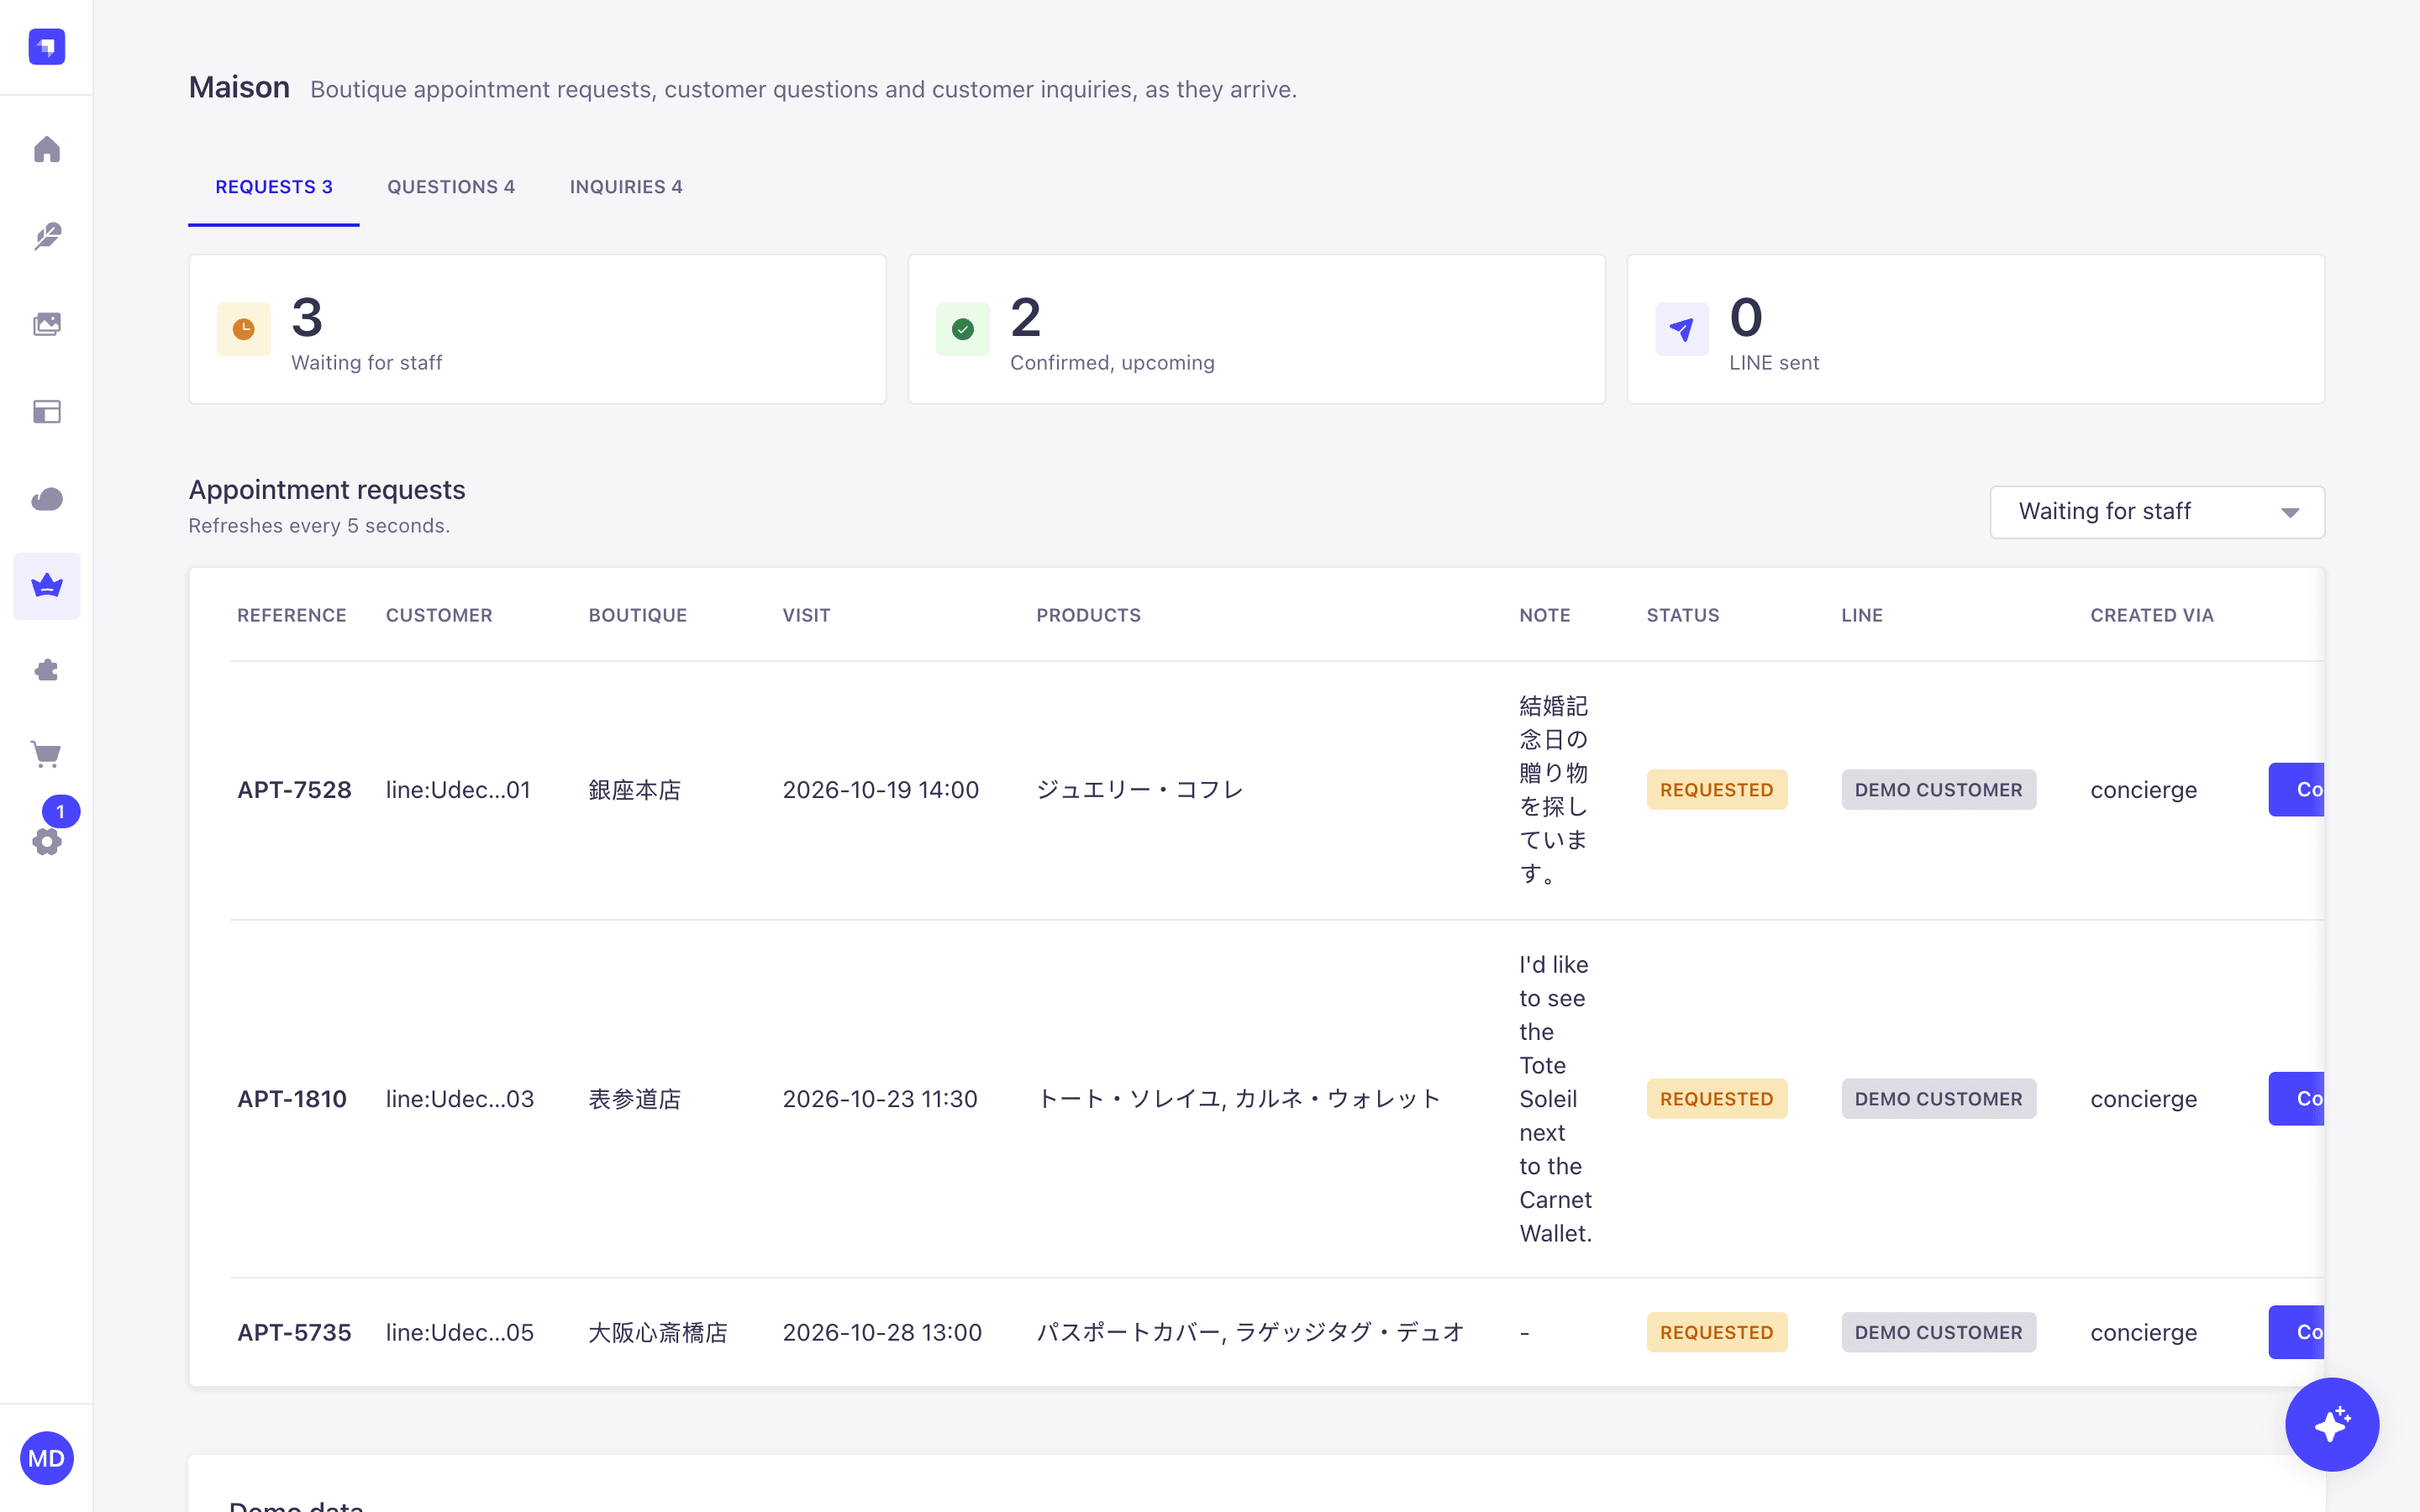Click visit time 2026-10-28 13:00
The height and width of the screenshot is (1512, 2420).
coord(882,1332)
